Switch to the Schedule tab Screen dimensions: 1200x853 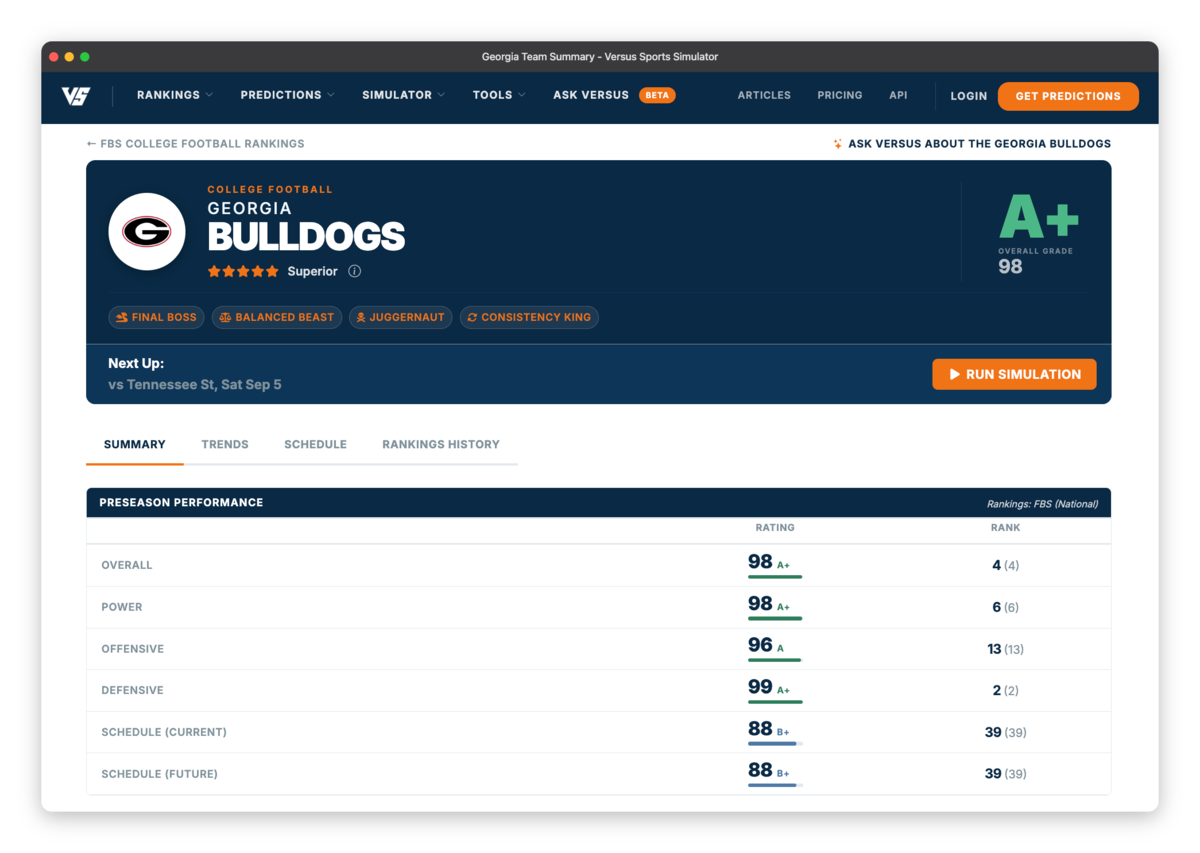315,444
